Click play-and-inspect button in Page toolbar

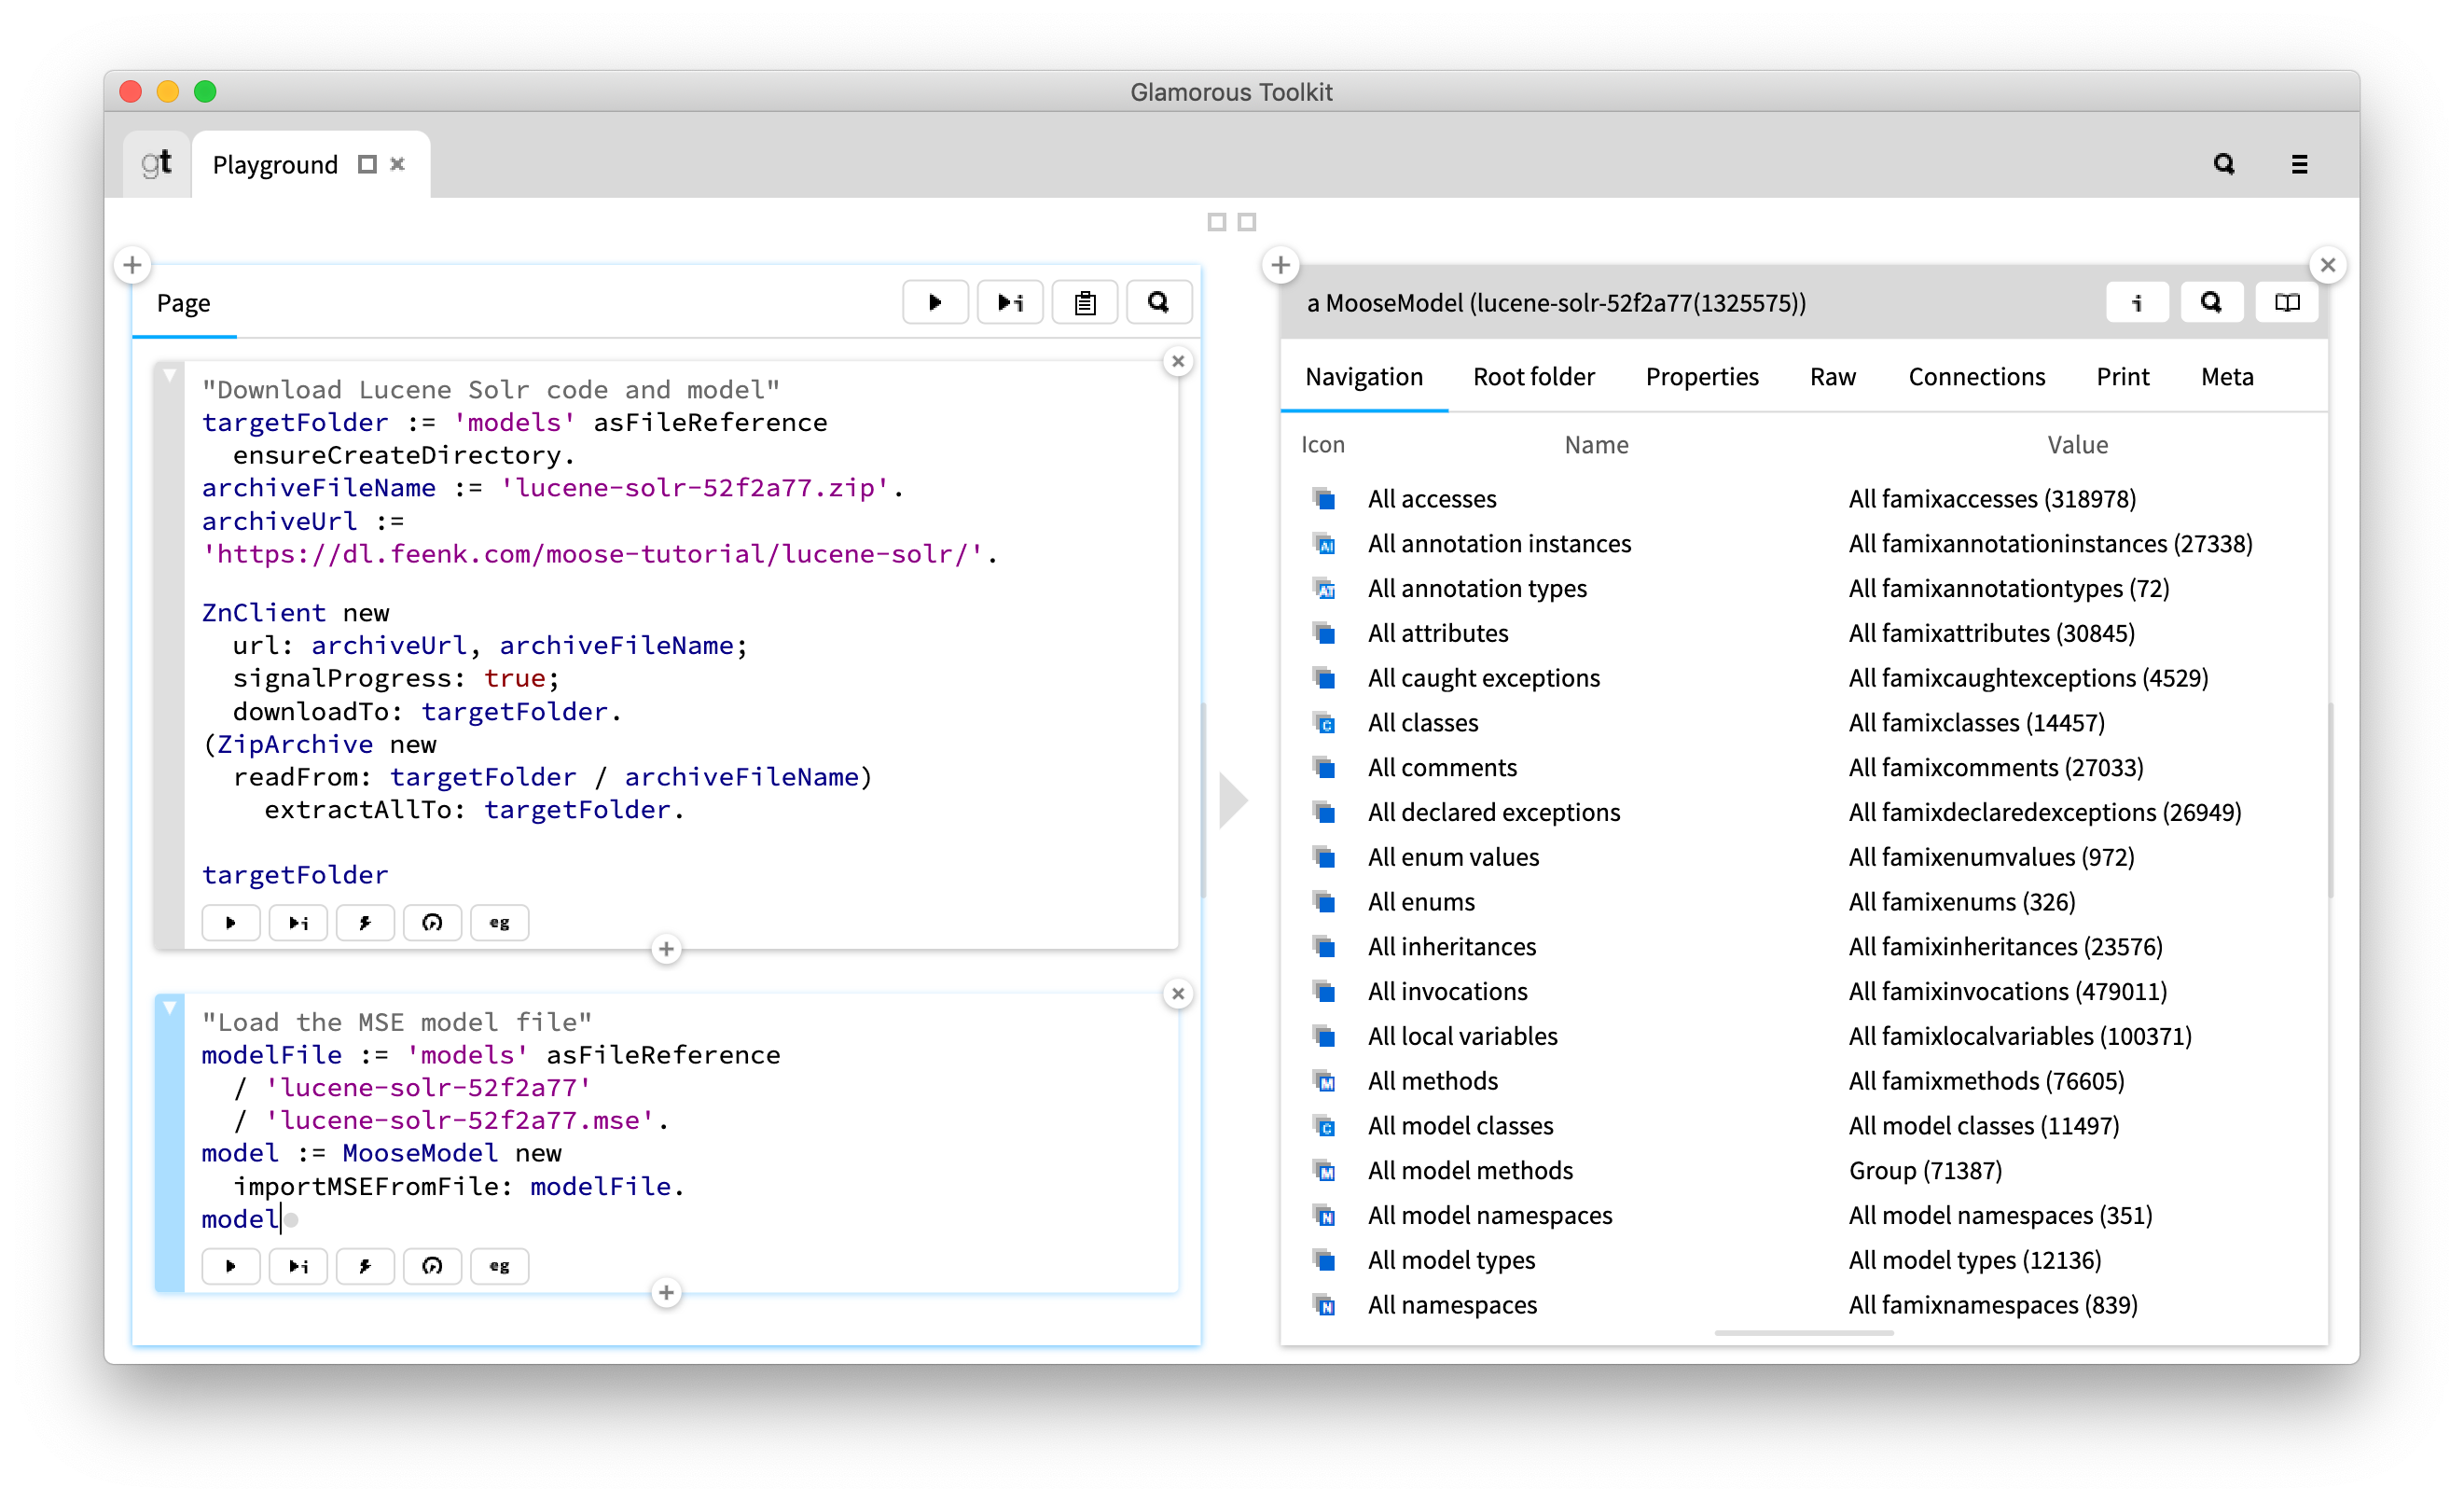coord(1009,302)
